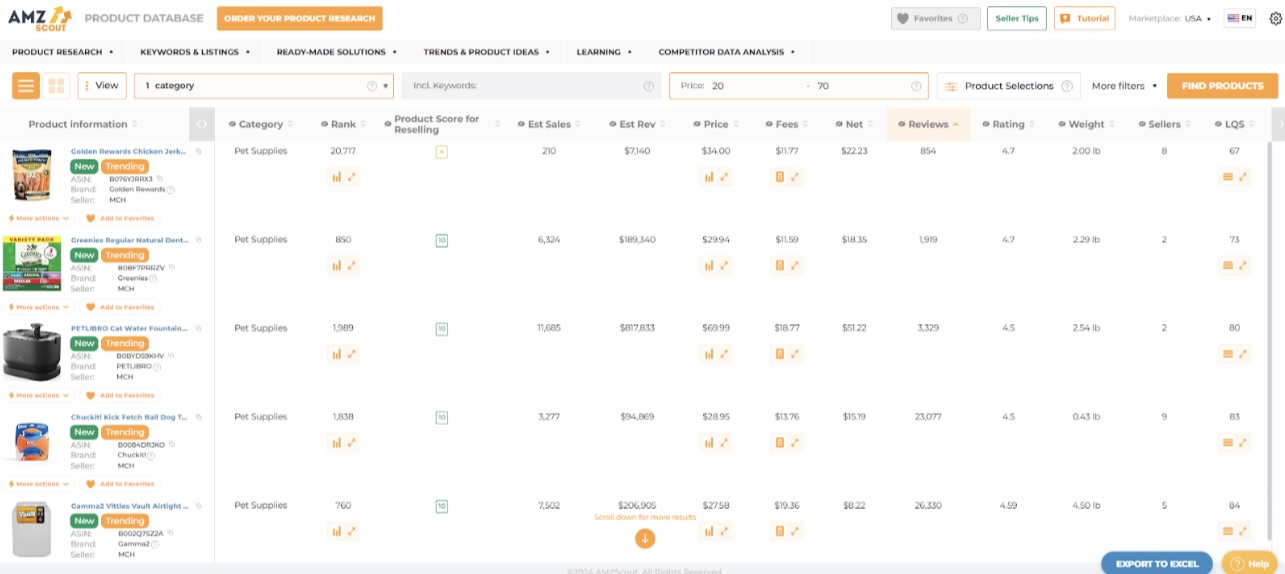Click product score badge 4 for Golden Rewards
This screenshot has width=1285, height=574.
tap(442, 152)
